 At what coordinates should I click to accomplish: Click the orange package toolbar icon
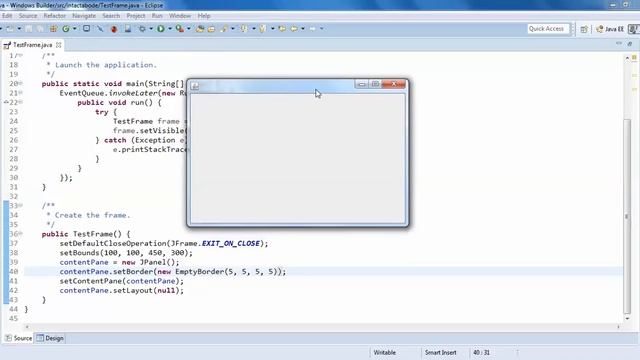[53, 29]
